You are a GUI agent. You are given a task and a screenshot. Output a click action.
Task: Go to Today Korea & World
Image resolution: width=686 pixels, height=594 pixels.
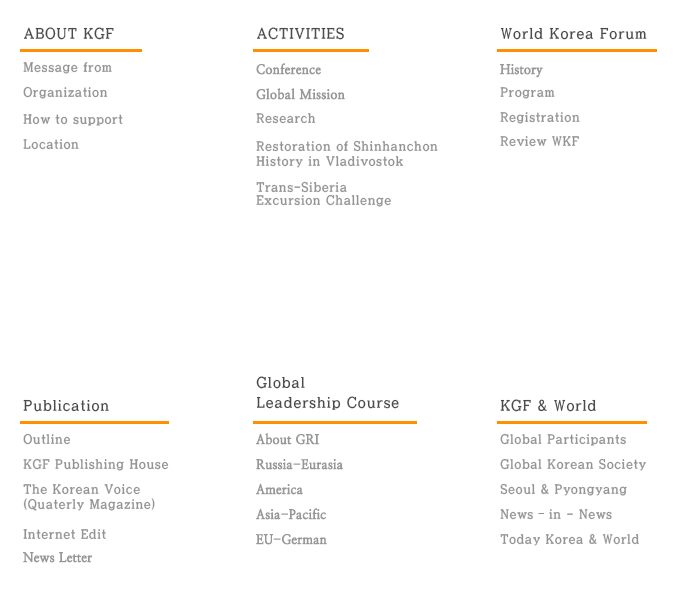(x=569, y=540)
